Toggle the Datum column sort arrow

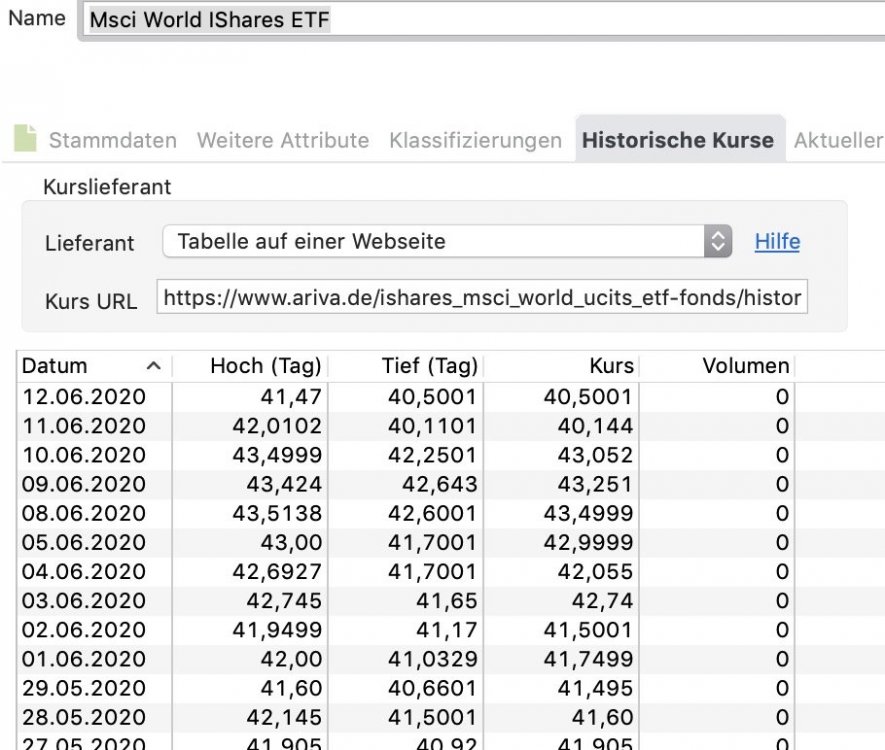154,366
